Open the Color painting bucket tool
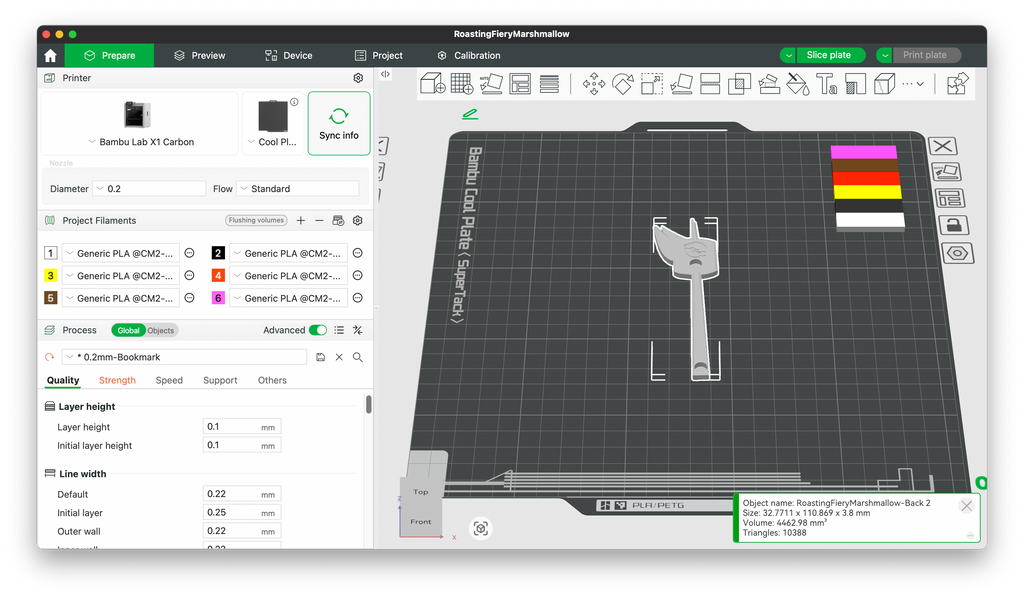Viewport: 1024px width, 598px height. coord(797,84)
